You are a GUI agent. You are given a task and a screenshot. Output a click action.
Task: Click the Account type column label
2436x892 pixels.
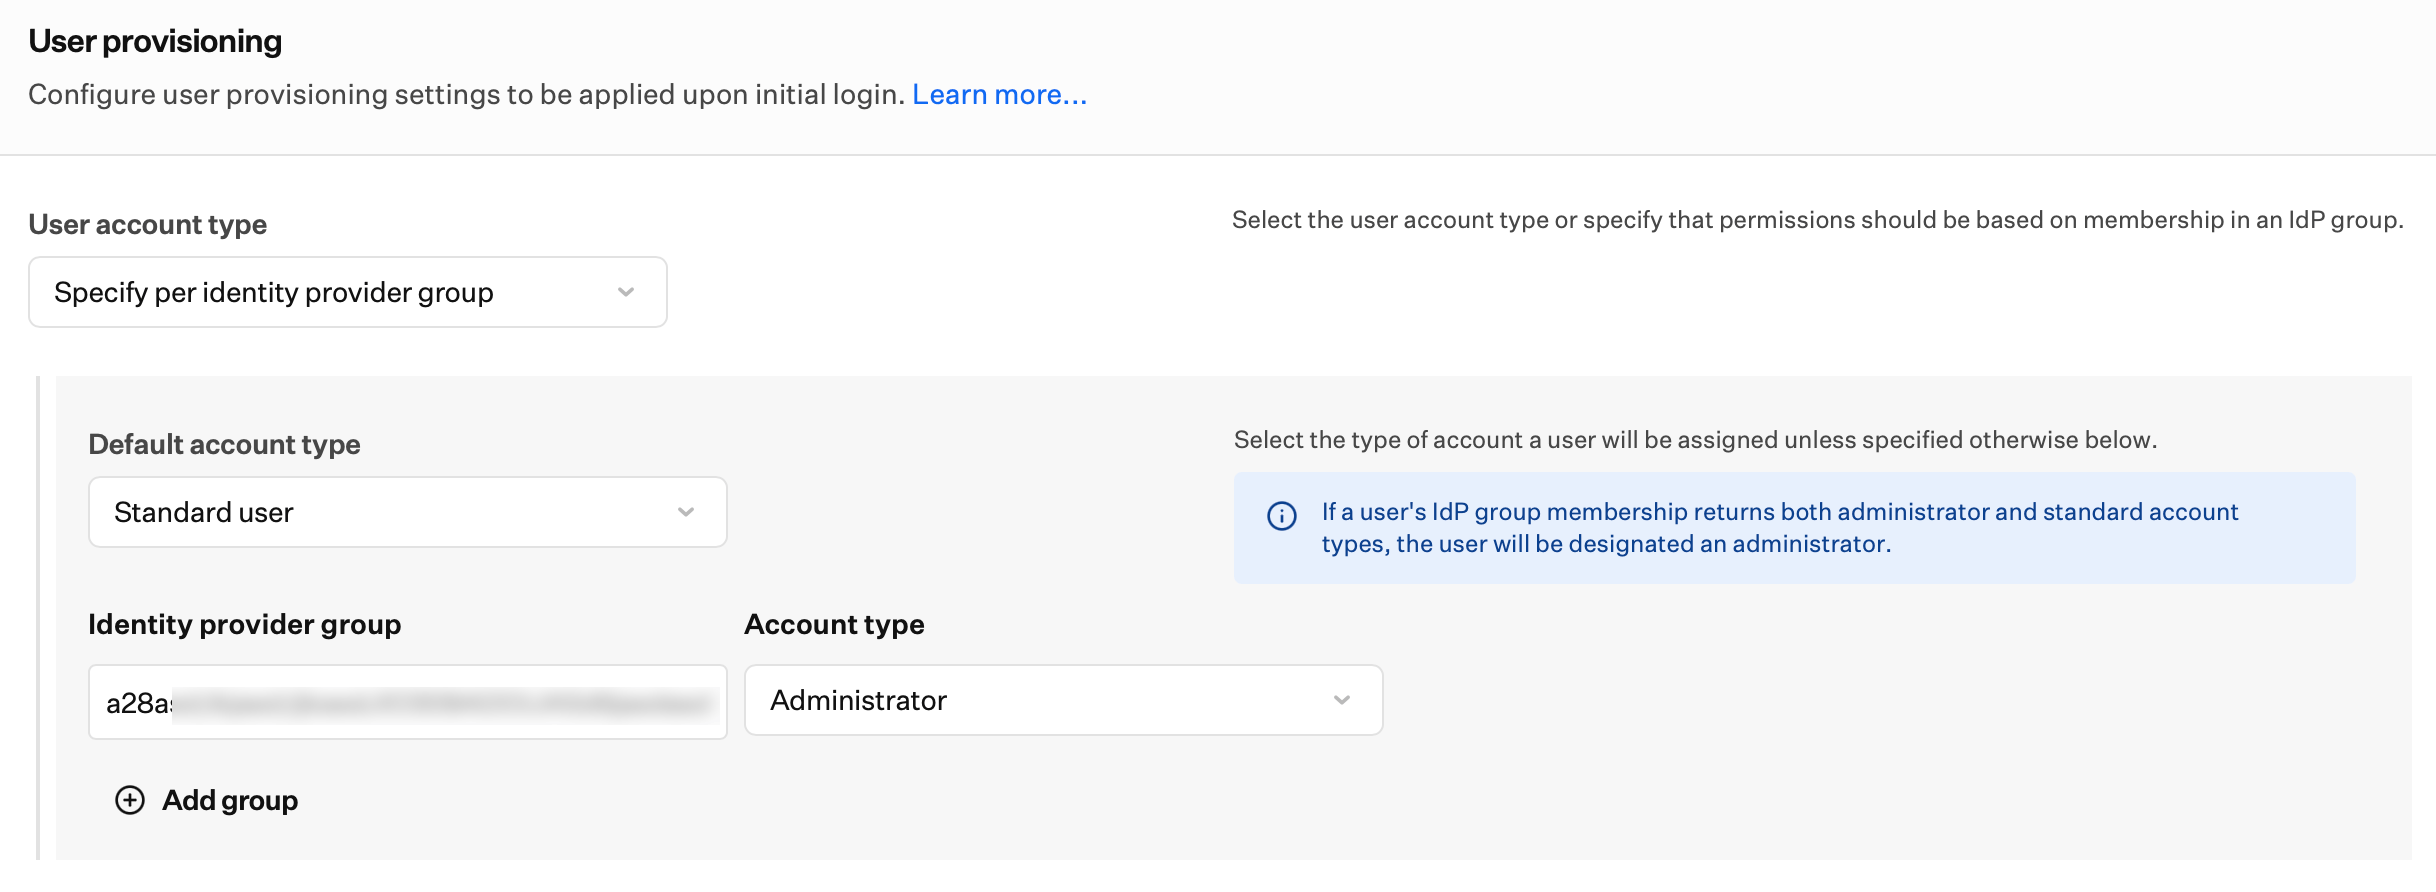[834, 624]
